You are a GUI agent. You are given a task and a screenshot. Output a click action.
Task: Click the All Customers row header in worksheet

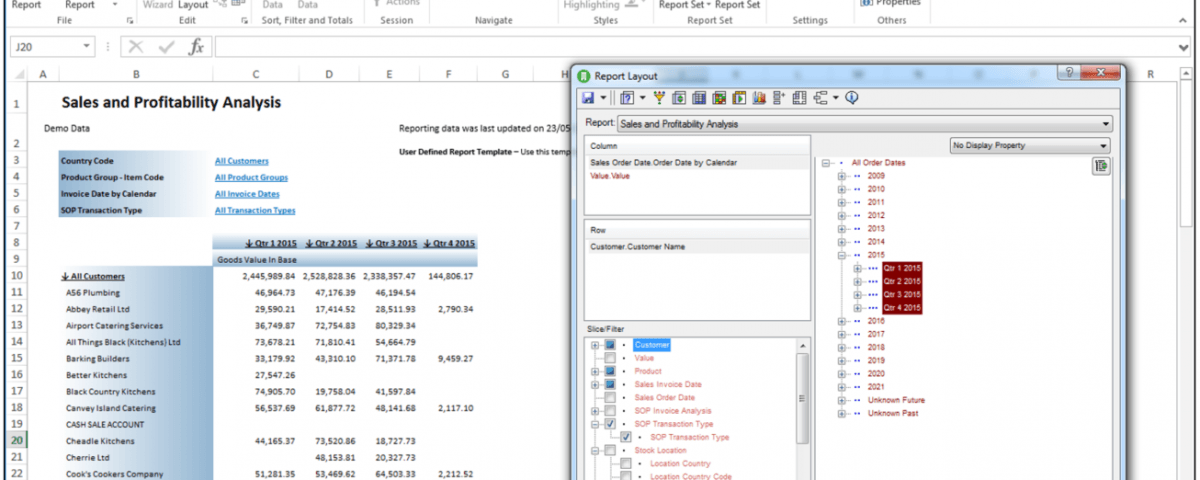click(93, 277)
